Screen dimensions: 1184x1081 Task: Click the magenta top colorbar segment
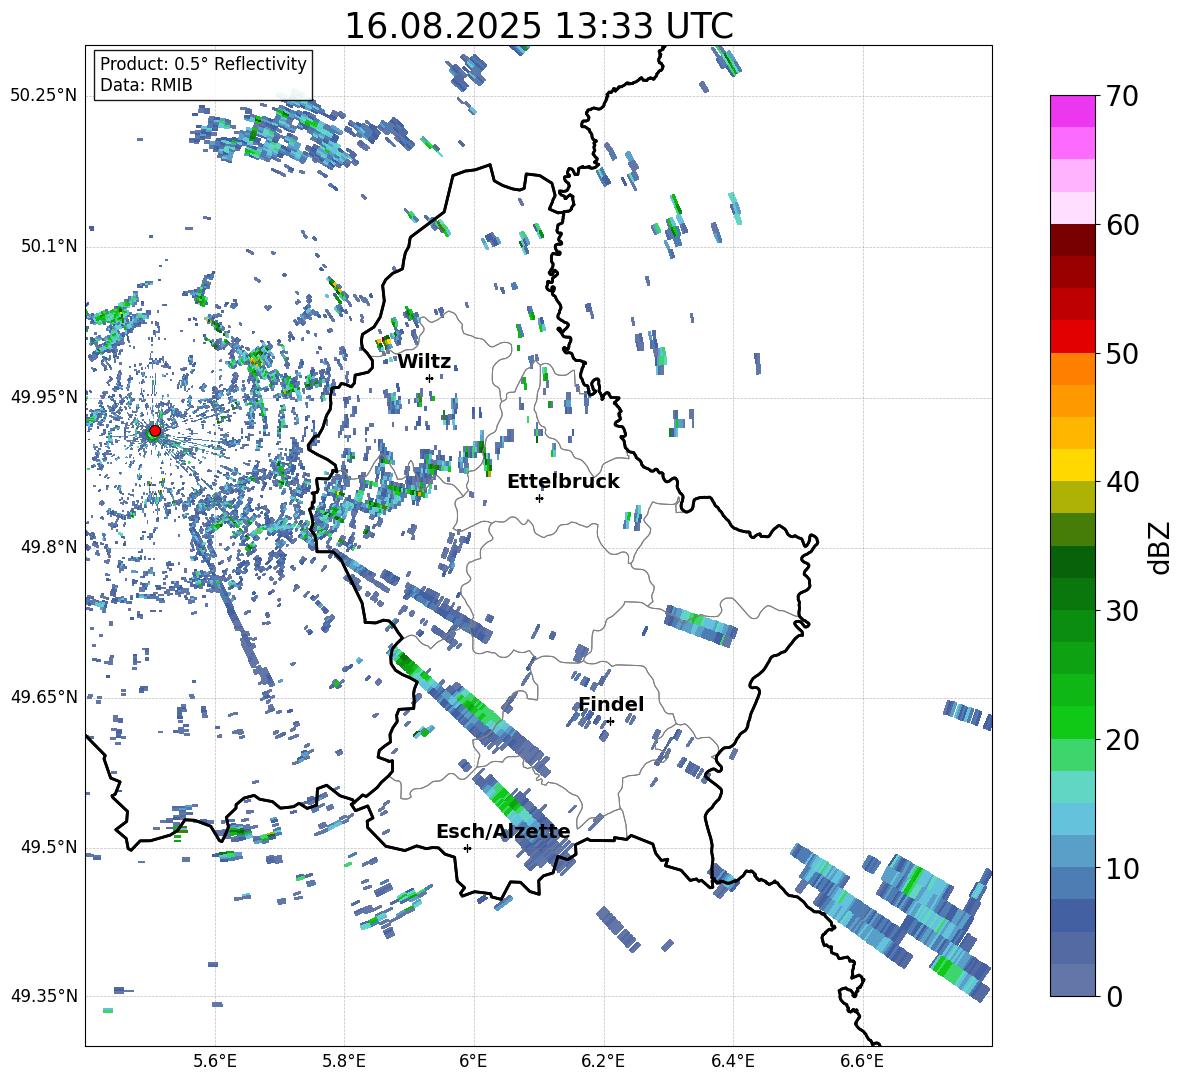(1072, 111)
